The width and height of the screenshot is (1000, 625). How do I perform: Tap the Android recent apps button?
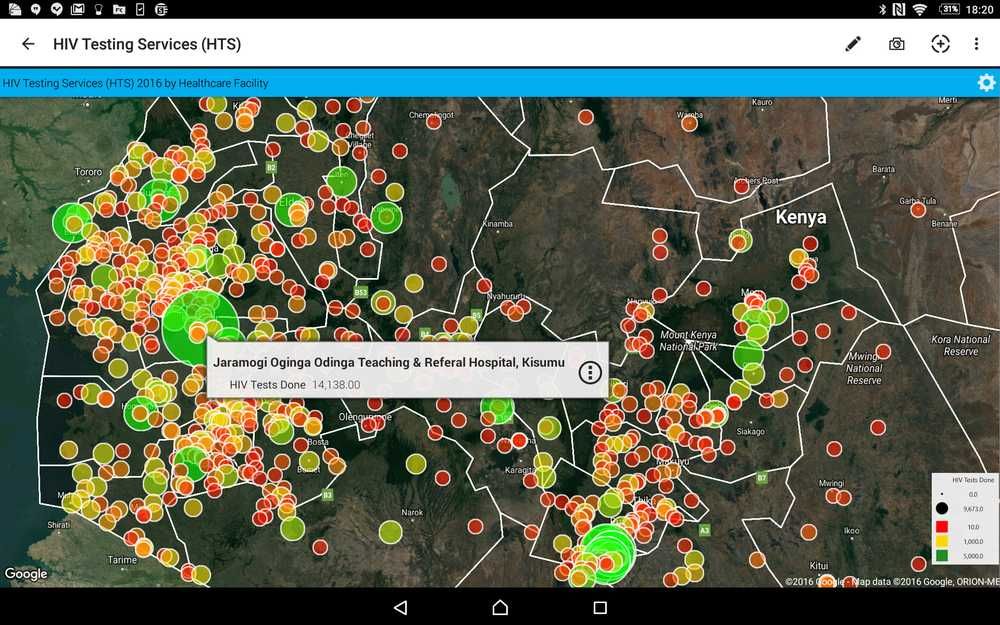(x=599, y=607)
